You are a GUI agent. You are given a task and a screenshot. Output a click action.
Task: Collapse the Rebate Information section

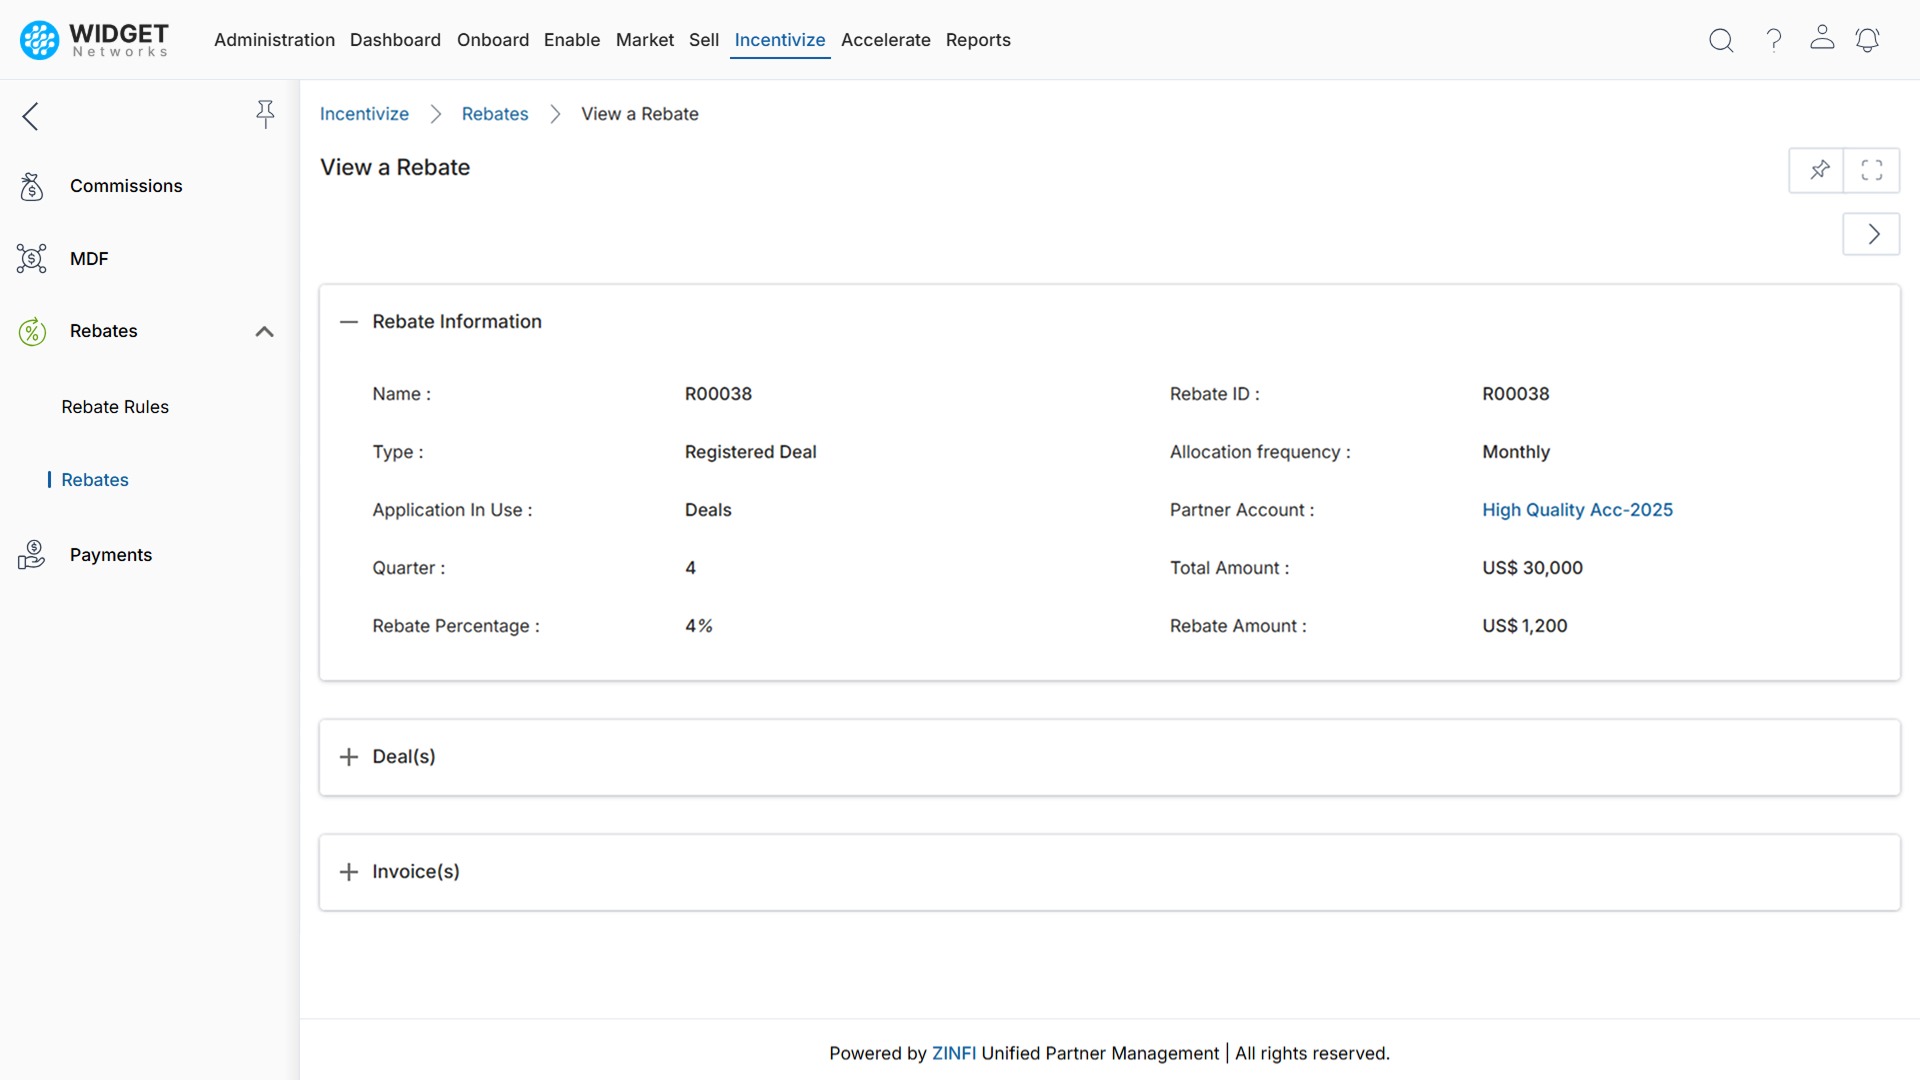pyautogui.click(x=348, y=321)
